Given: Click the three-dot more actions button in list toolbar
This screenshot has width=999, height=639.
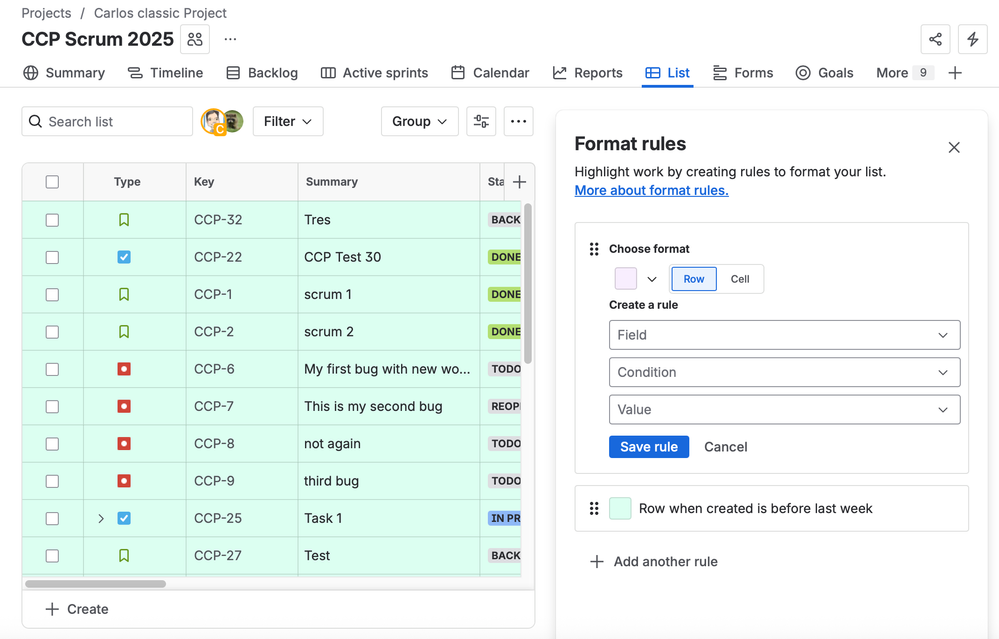Looking at the screenshot, I should pos(518,121).
